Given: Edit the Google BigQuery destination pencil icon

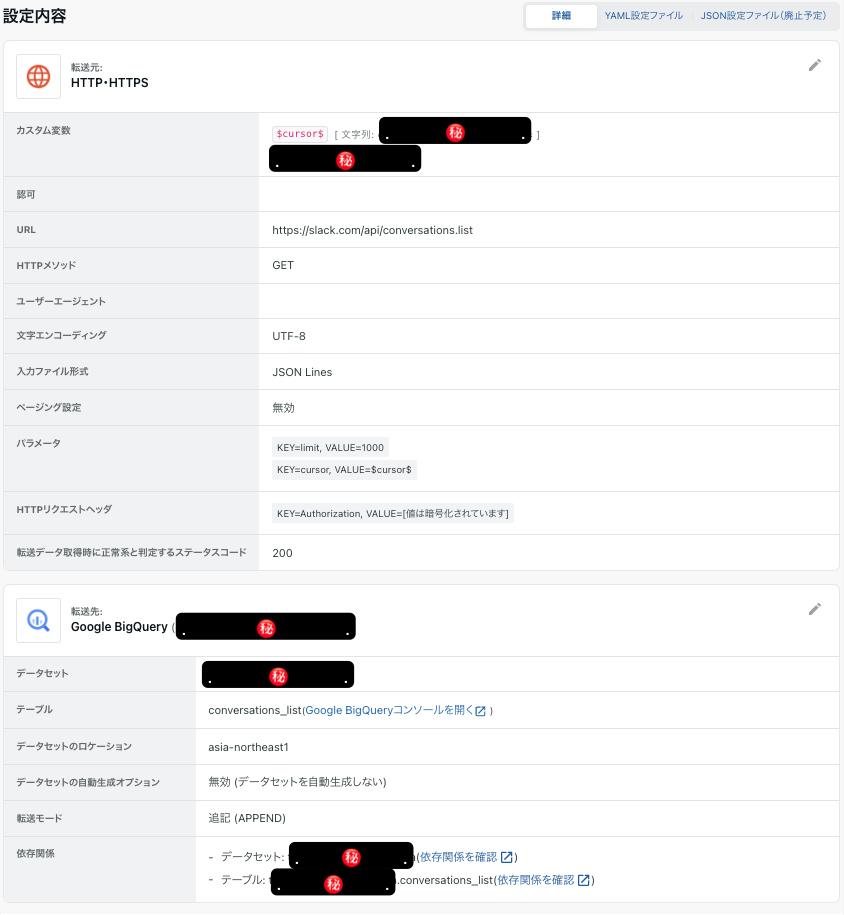Looking at the screenshot, I should pyautogui.click(x=814, y=609).
